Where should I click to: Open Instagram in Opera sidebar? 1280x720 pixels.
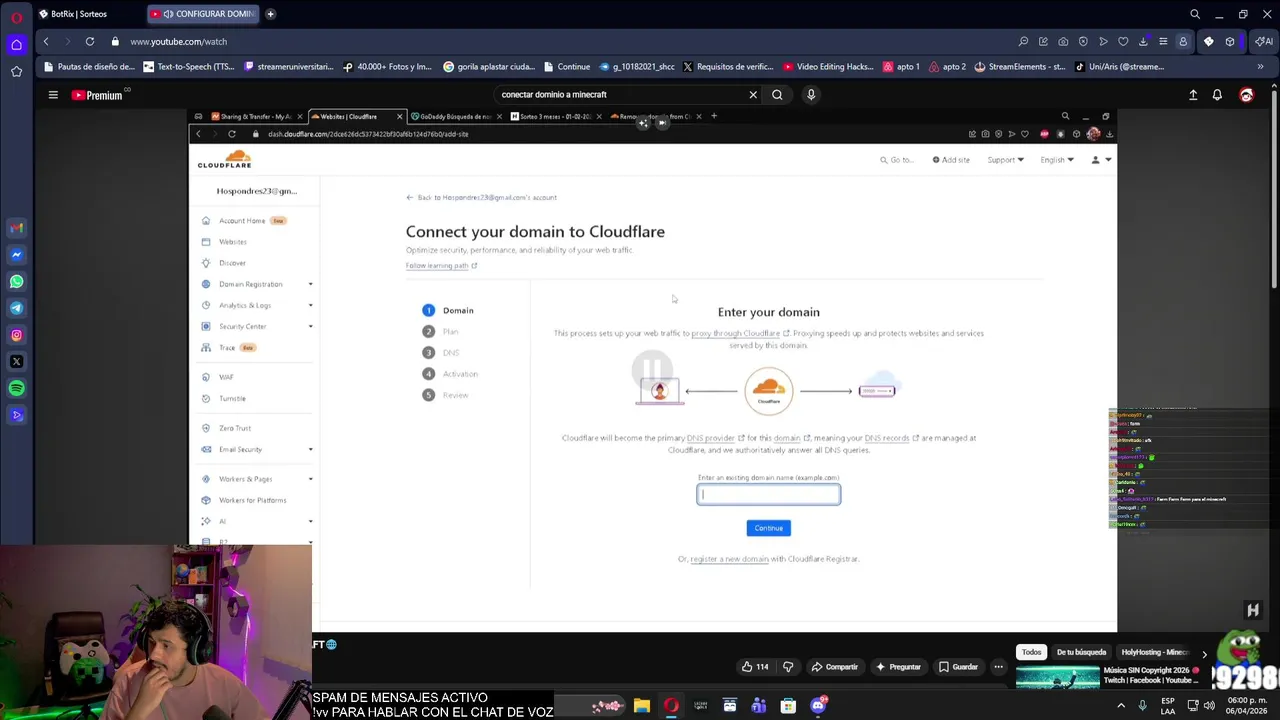point(16,335)
